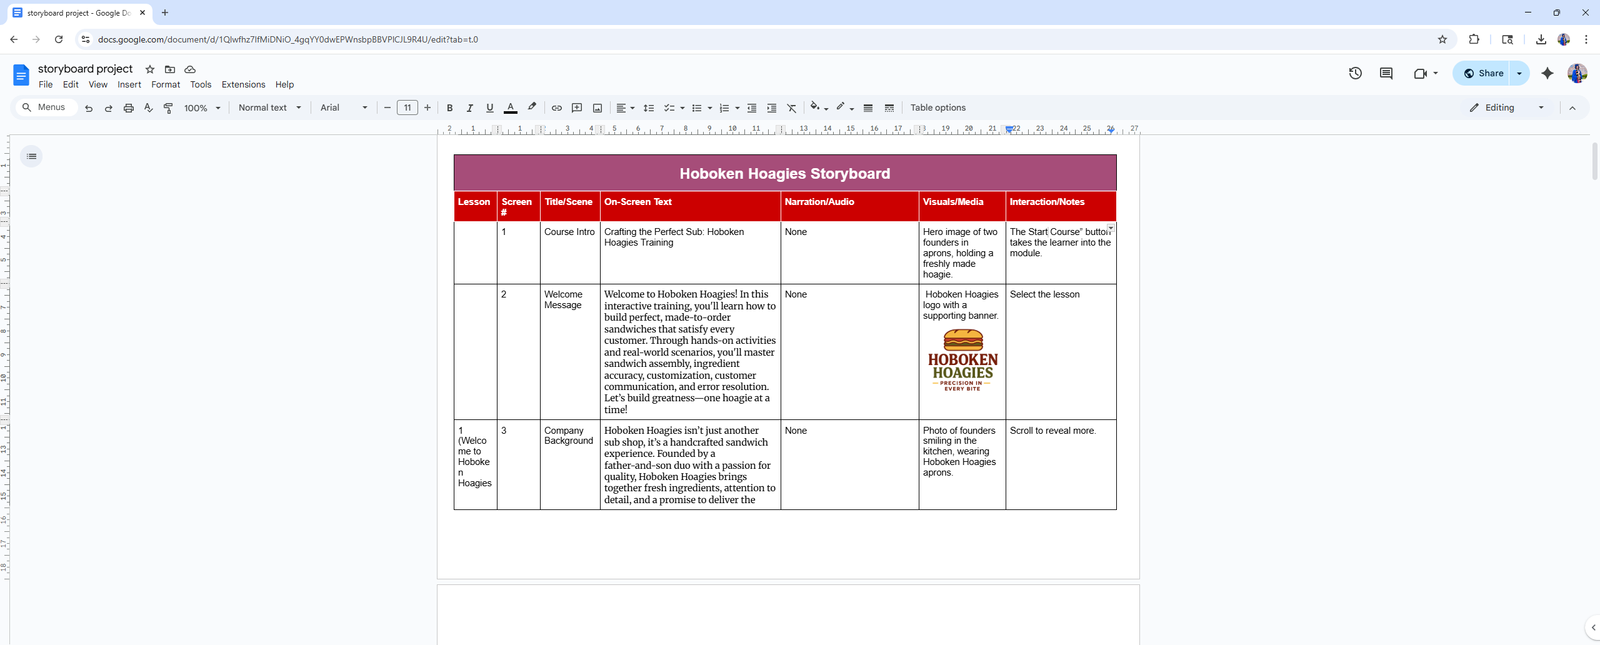Click the Menus search box

tap(46, 108)
